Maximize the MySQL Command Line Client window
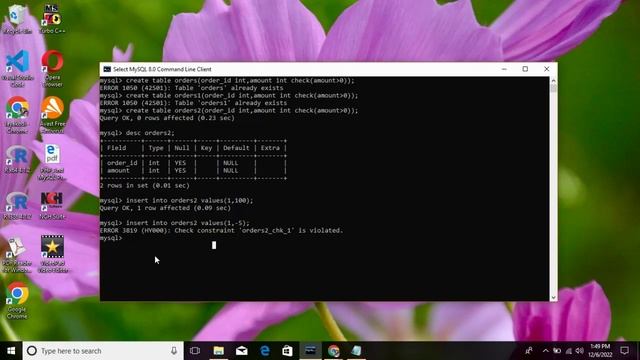Screen dimensions: 640x360 pos(525,69)
